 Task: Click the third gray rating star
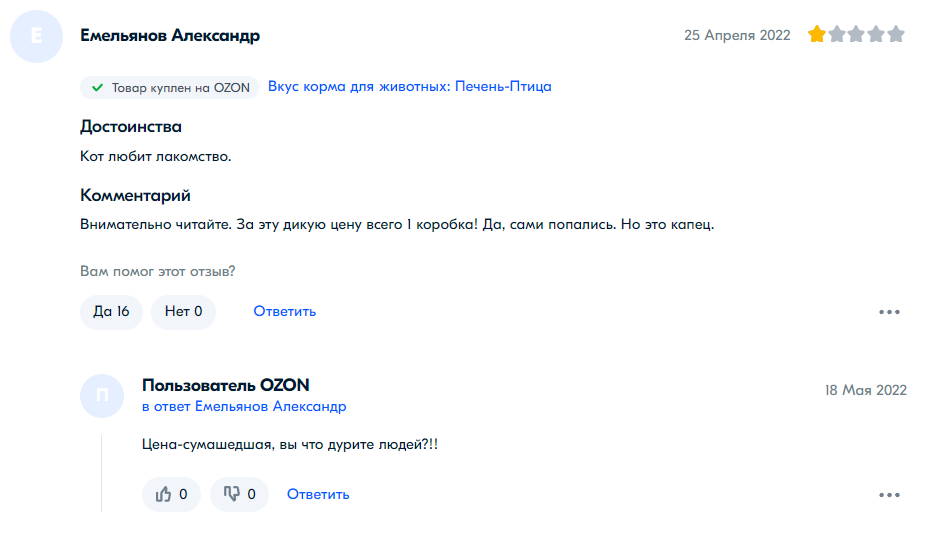coord(856,34)
